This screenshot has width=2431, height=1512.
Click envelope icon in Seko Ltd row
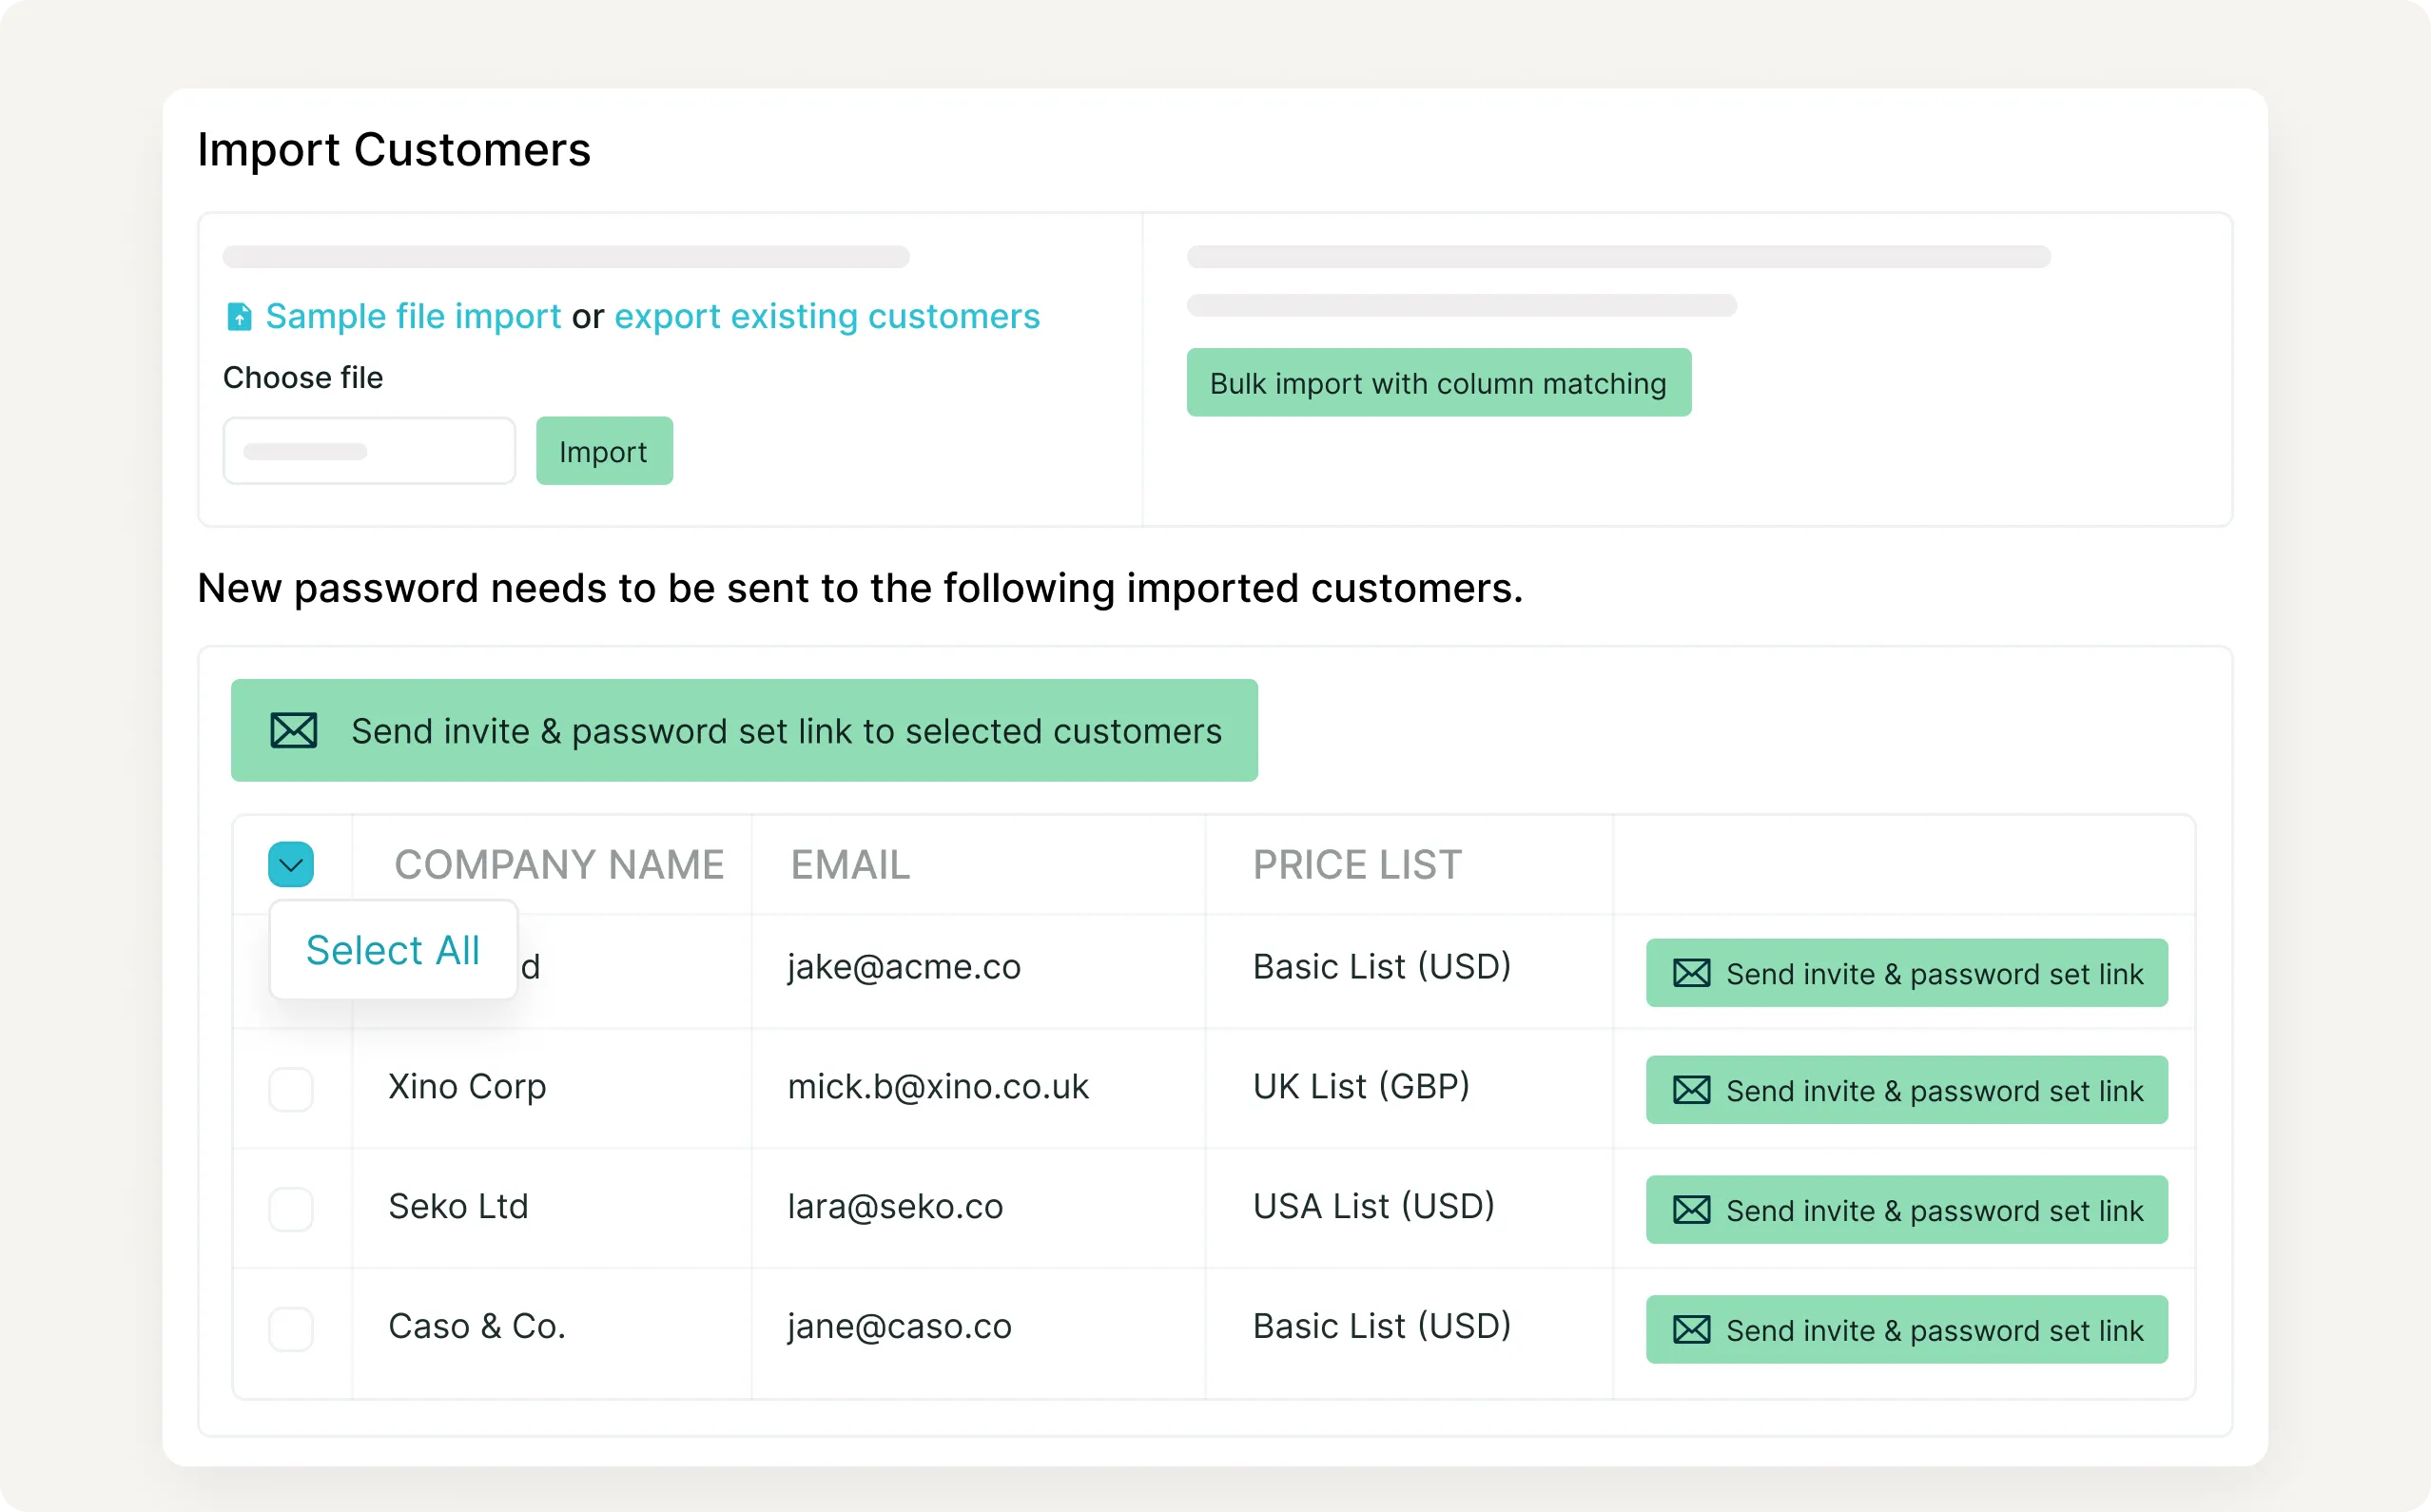(x=1691, y=1210)
